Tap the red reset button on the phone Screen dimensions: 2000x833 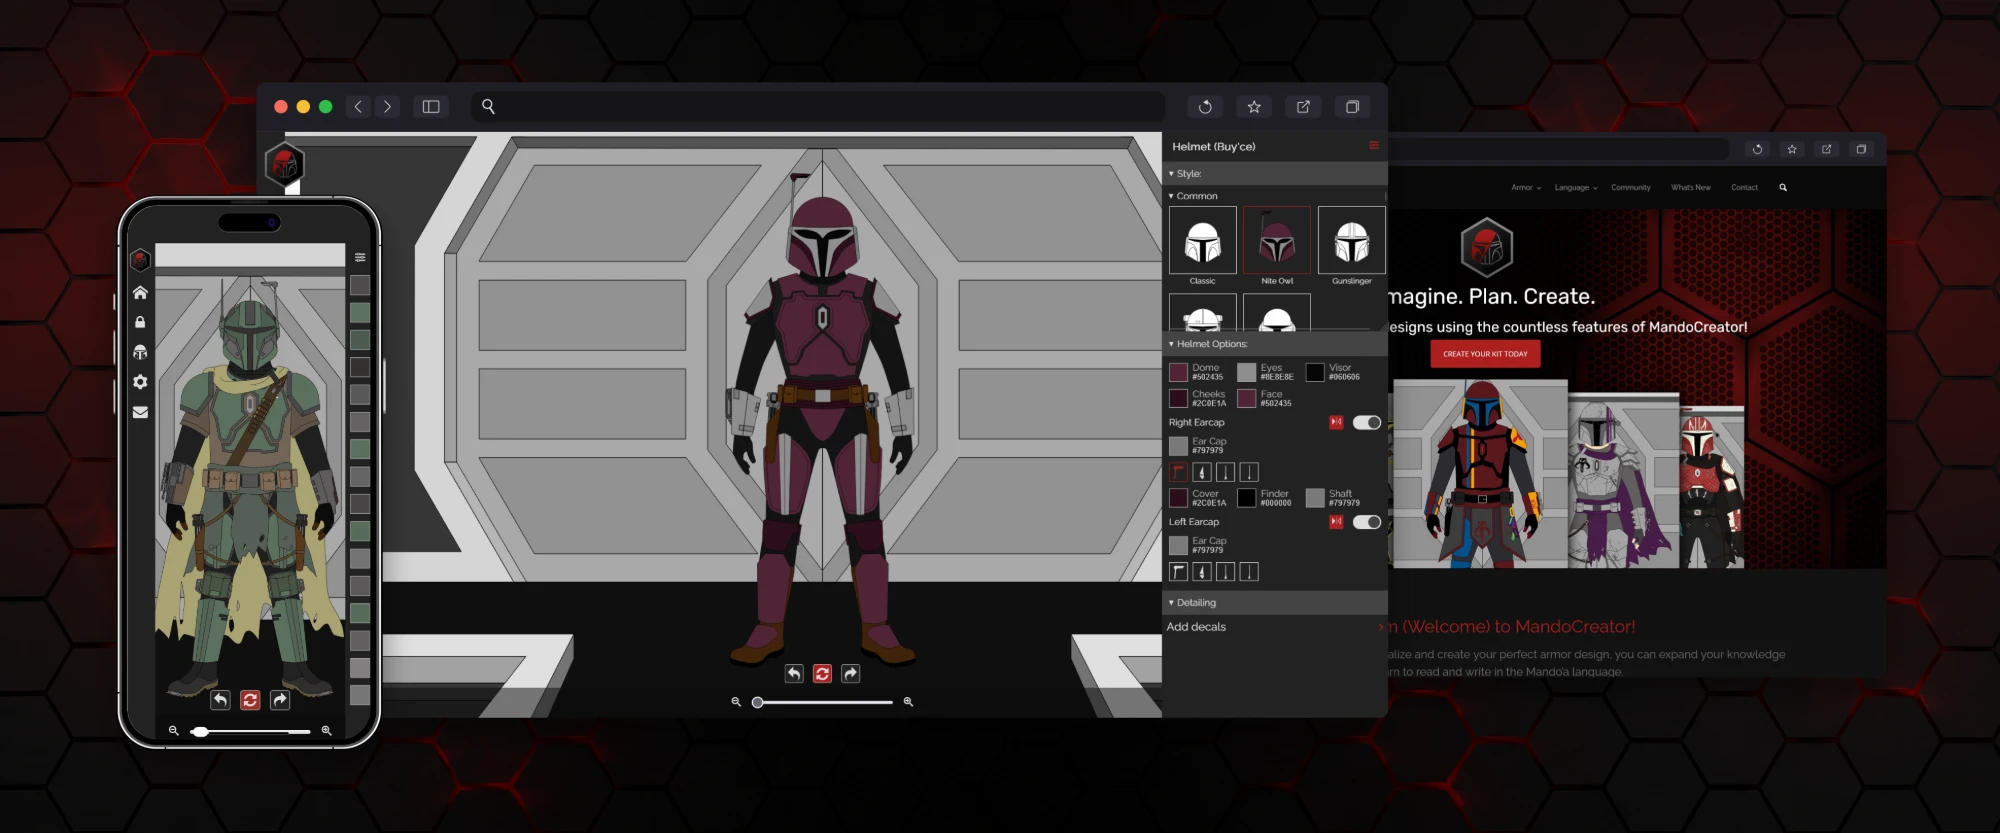[250, 700]
